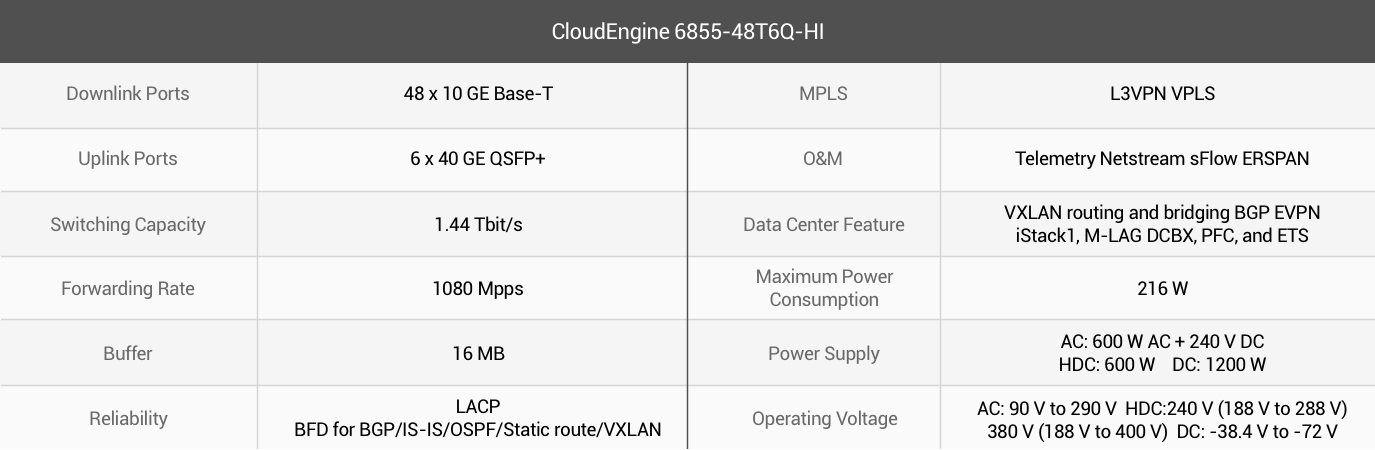
Task: Select the Data Center Feature label
Action: click(x=824, y=224)
